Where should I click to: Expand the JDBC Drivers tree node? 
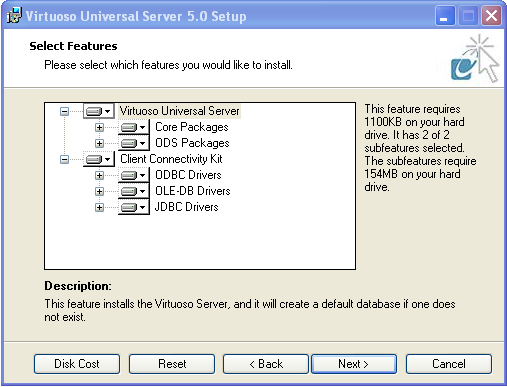[x=99, y=207]
